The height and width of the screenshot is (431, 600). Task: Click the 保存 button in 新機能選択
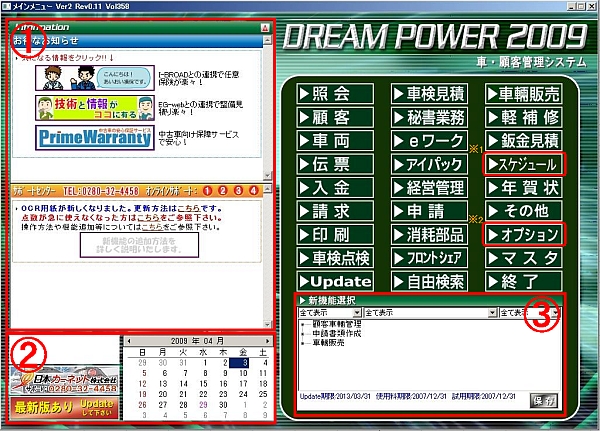click(x=544, y=401)
